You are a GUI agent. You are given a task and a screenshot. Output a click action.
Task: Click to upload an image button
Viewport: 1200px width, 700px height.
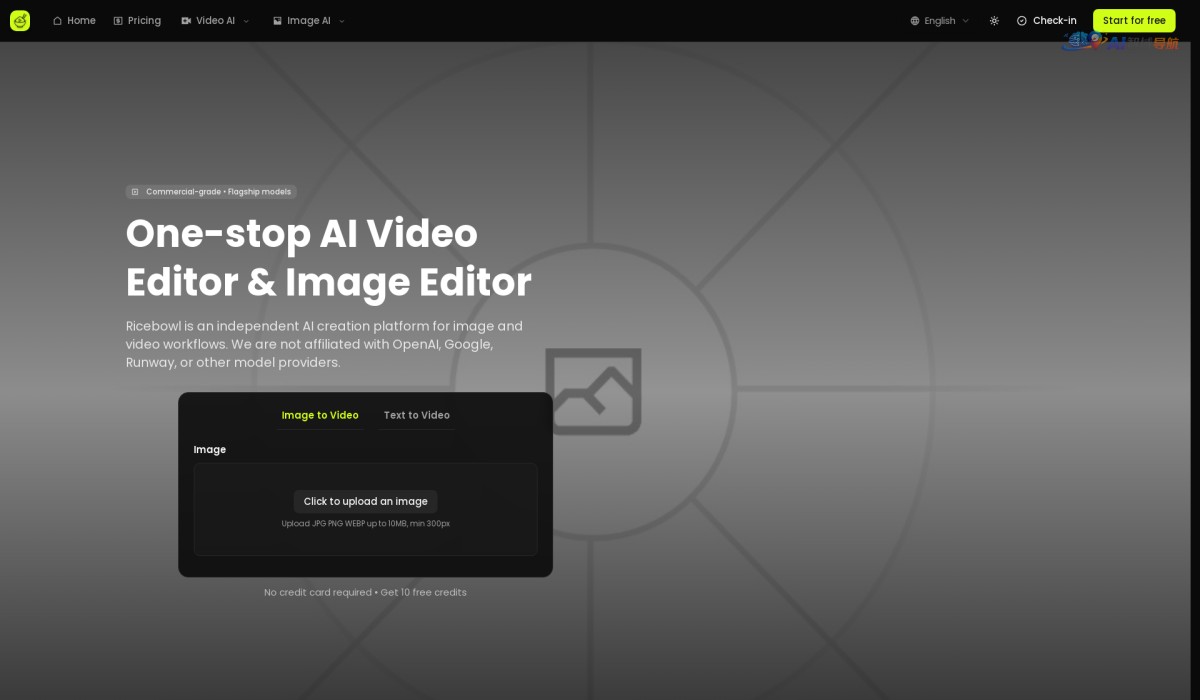click(x=365, y=501)
